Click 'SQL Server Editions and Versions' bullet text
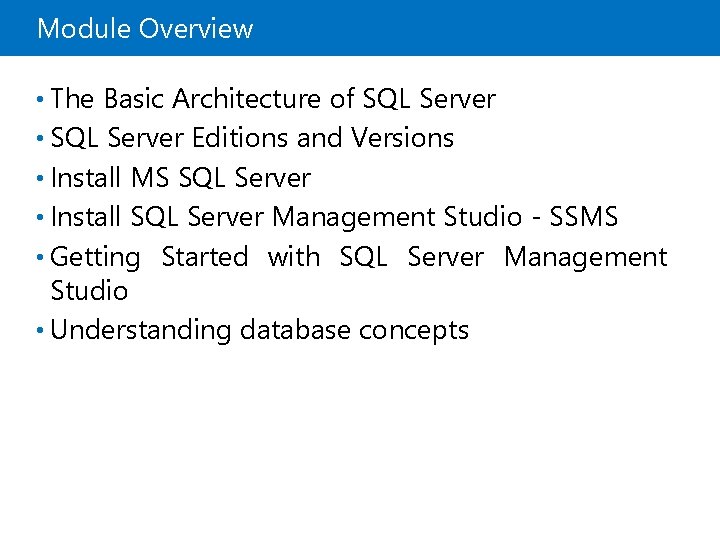The width and height of the screenshot is (720, 540). point(252,138)
